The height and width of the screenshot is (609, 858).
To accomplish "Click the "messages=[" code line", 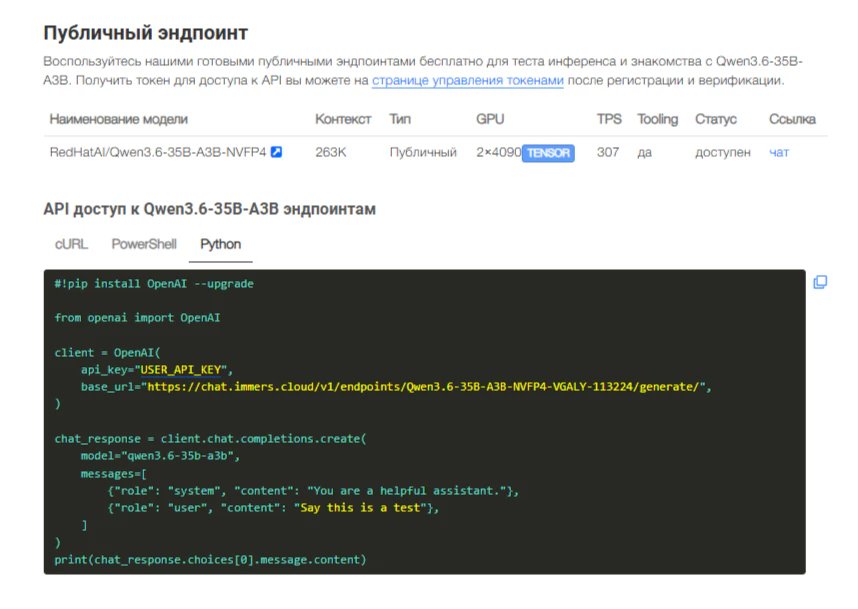I will (114, 474).
